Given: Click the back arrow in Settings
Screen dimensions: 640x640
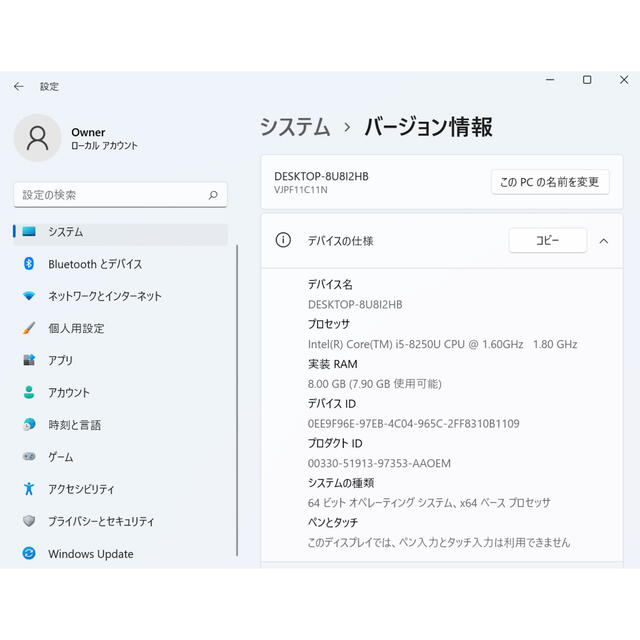Looking at the screenshot, I should (x=18, y=87).
